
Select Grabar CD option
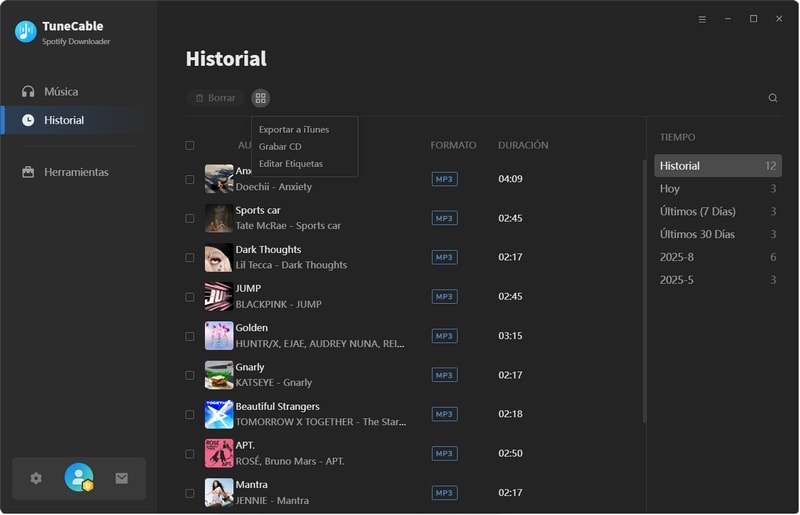pos(280,146)
